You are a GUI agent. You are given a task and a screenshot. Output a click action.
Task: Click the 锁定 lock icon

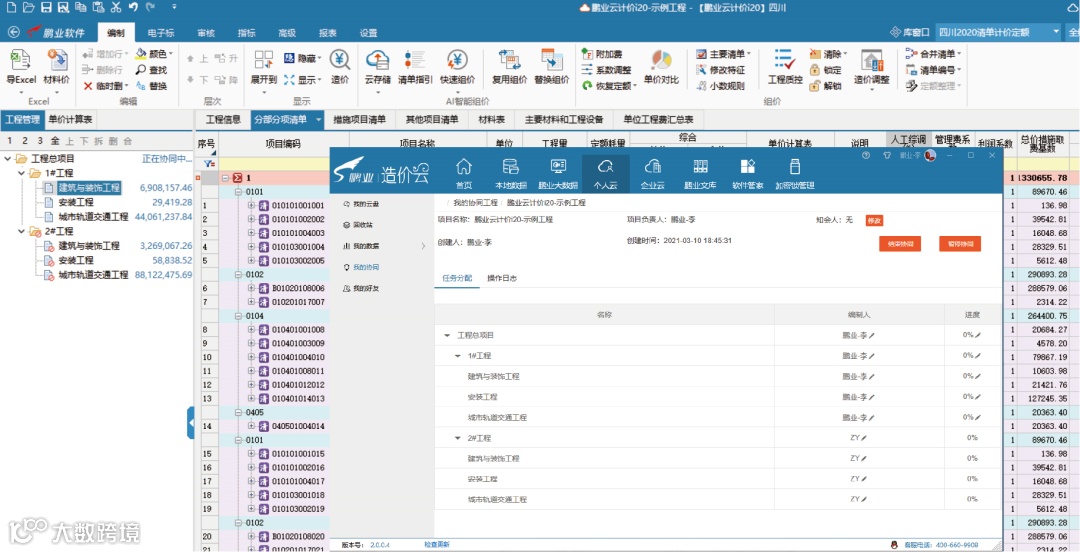coord(815,70)
